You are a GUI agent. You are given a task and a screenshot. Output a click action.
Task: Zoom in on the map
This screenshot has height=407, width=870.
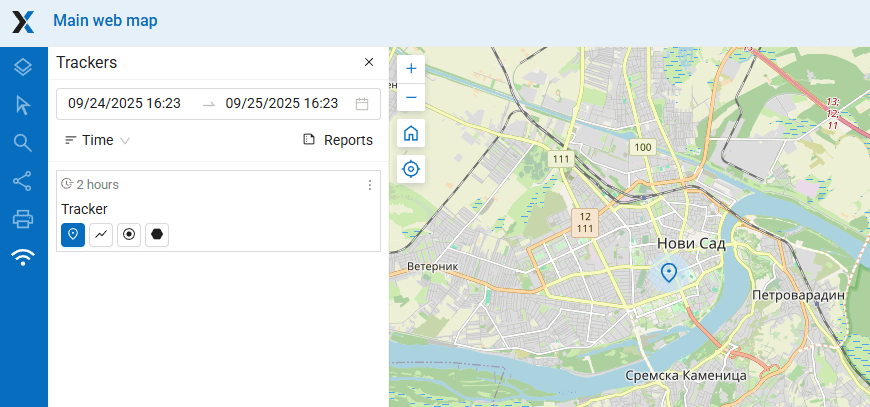coord(410,69)
